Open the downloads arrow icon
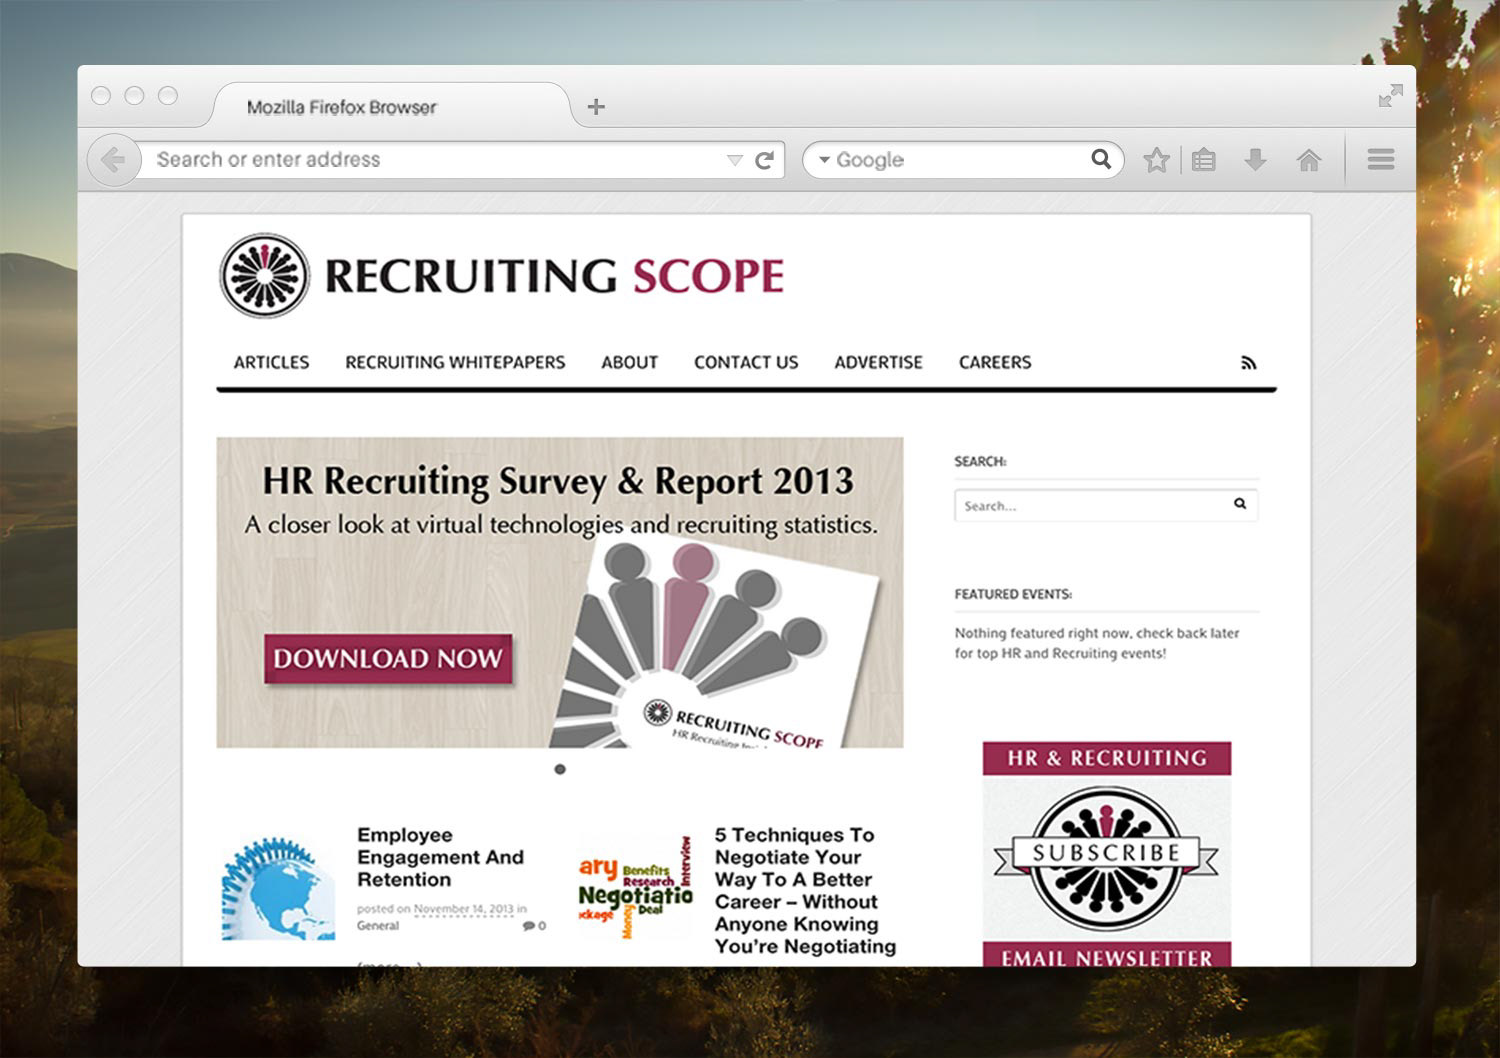 tap(1255, 160)
